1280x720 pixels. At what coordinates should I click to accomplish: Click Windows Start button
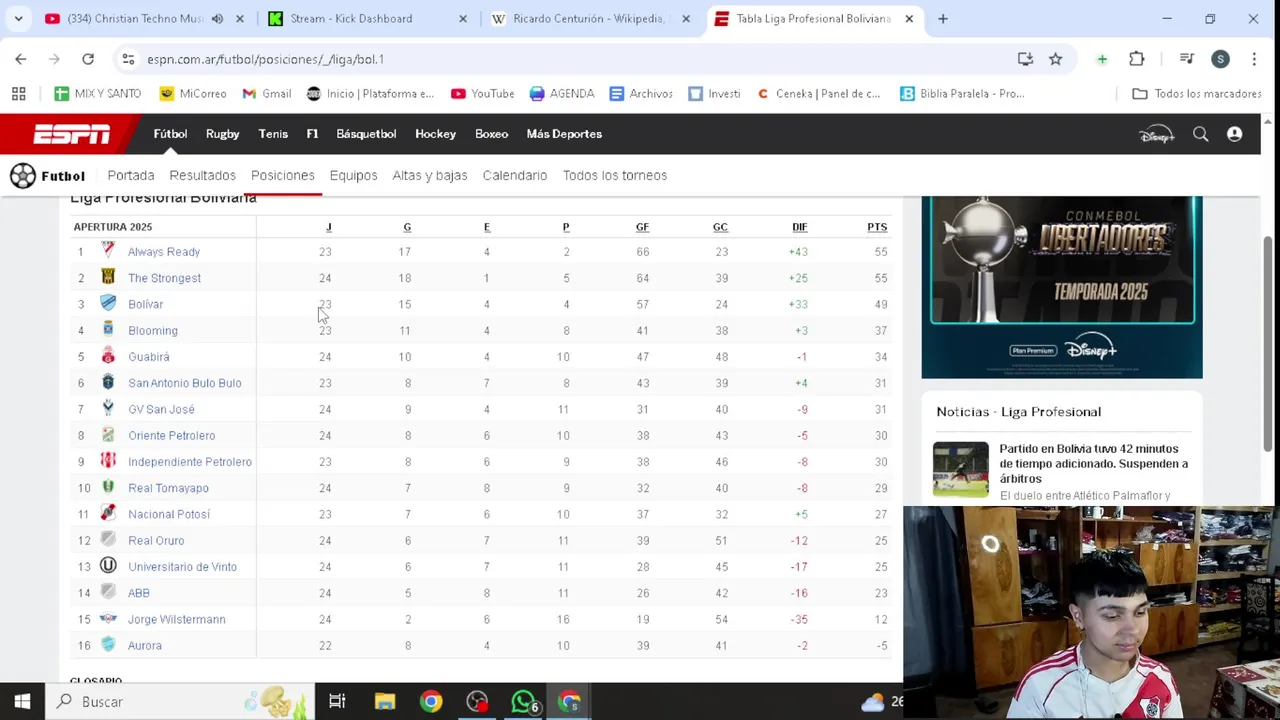click(x=22, y=702)
